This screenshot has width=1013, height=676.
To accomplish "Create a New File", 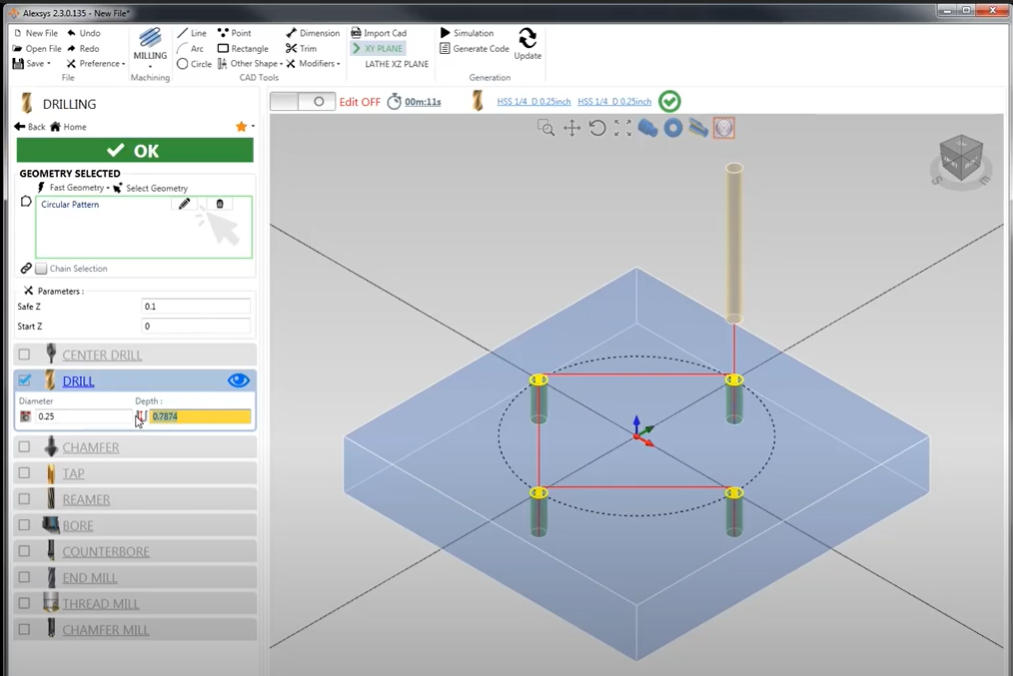I will [x=36, y=33].
